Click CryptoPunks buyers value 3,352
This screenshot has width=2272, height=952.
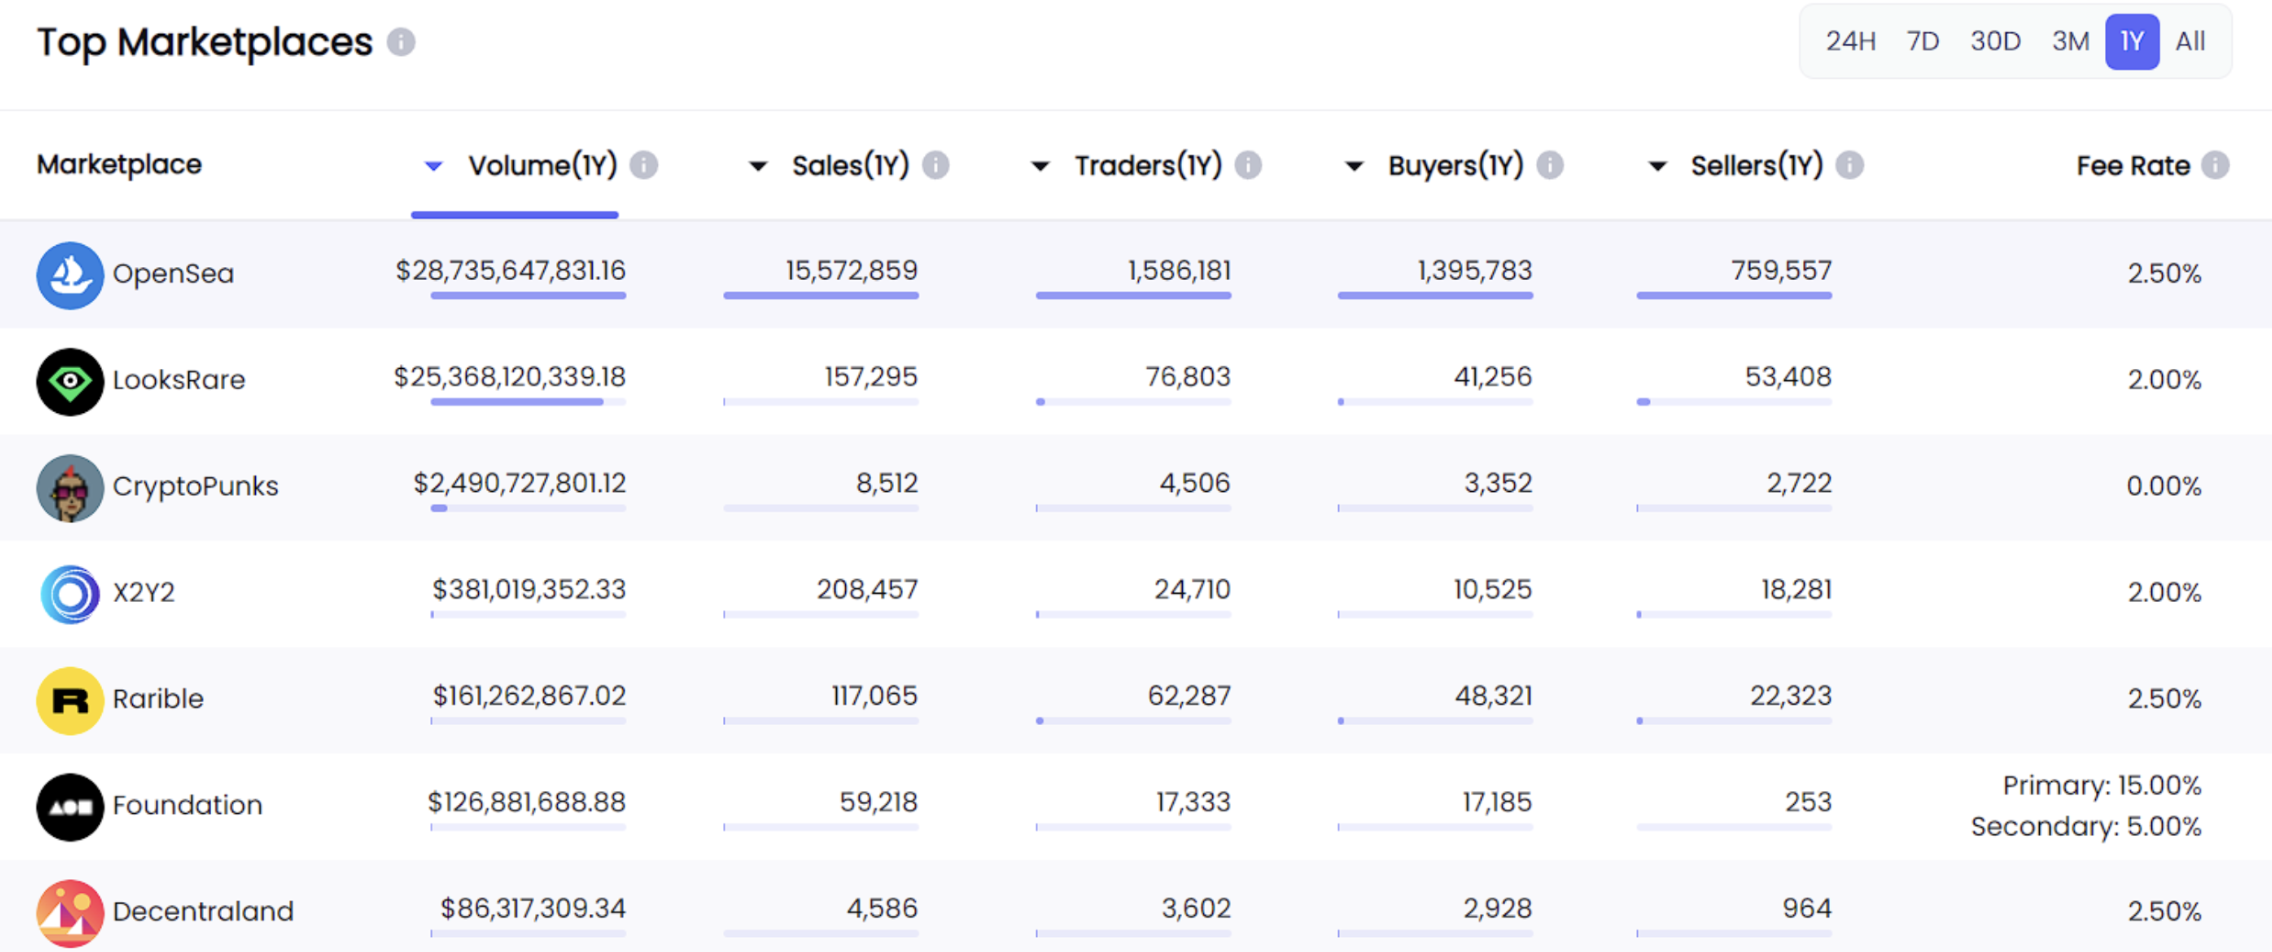click(1498, 484)
